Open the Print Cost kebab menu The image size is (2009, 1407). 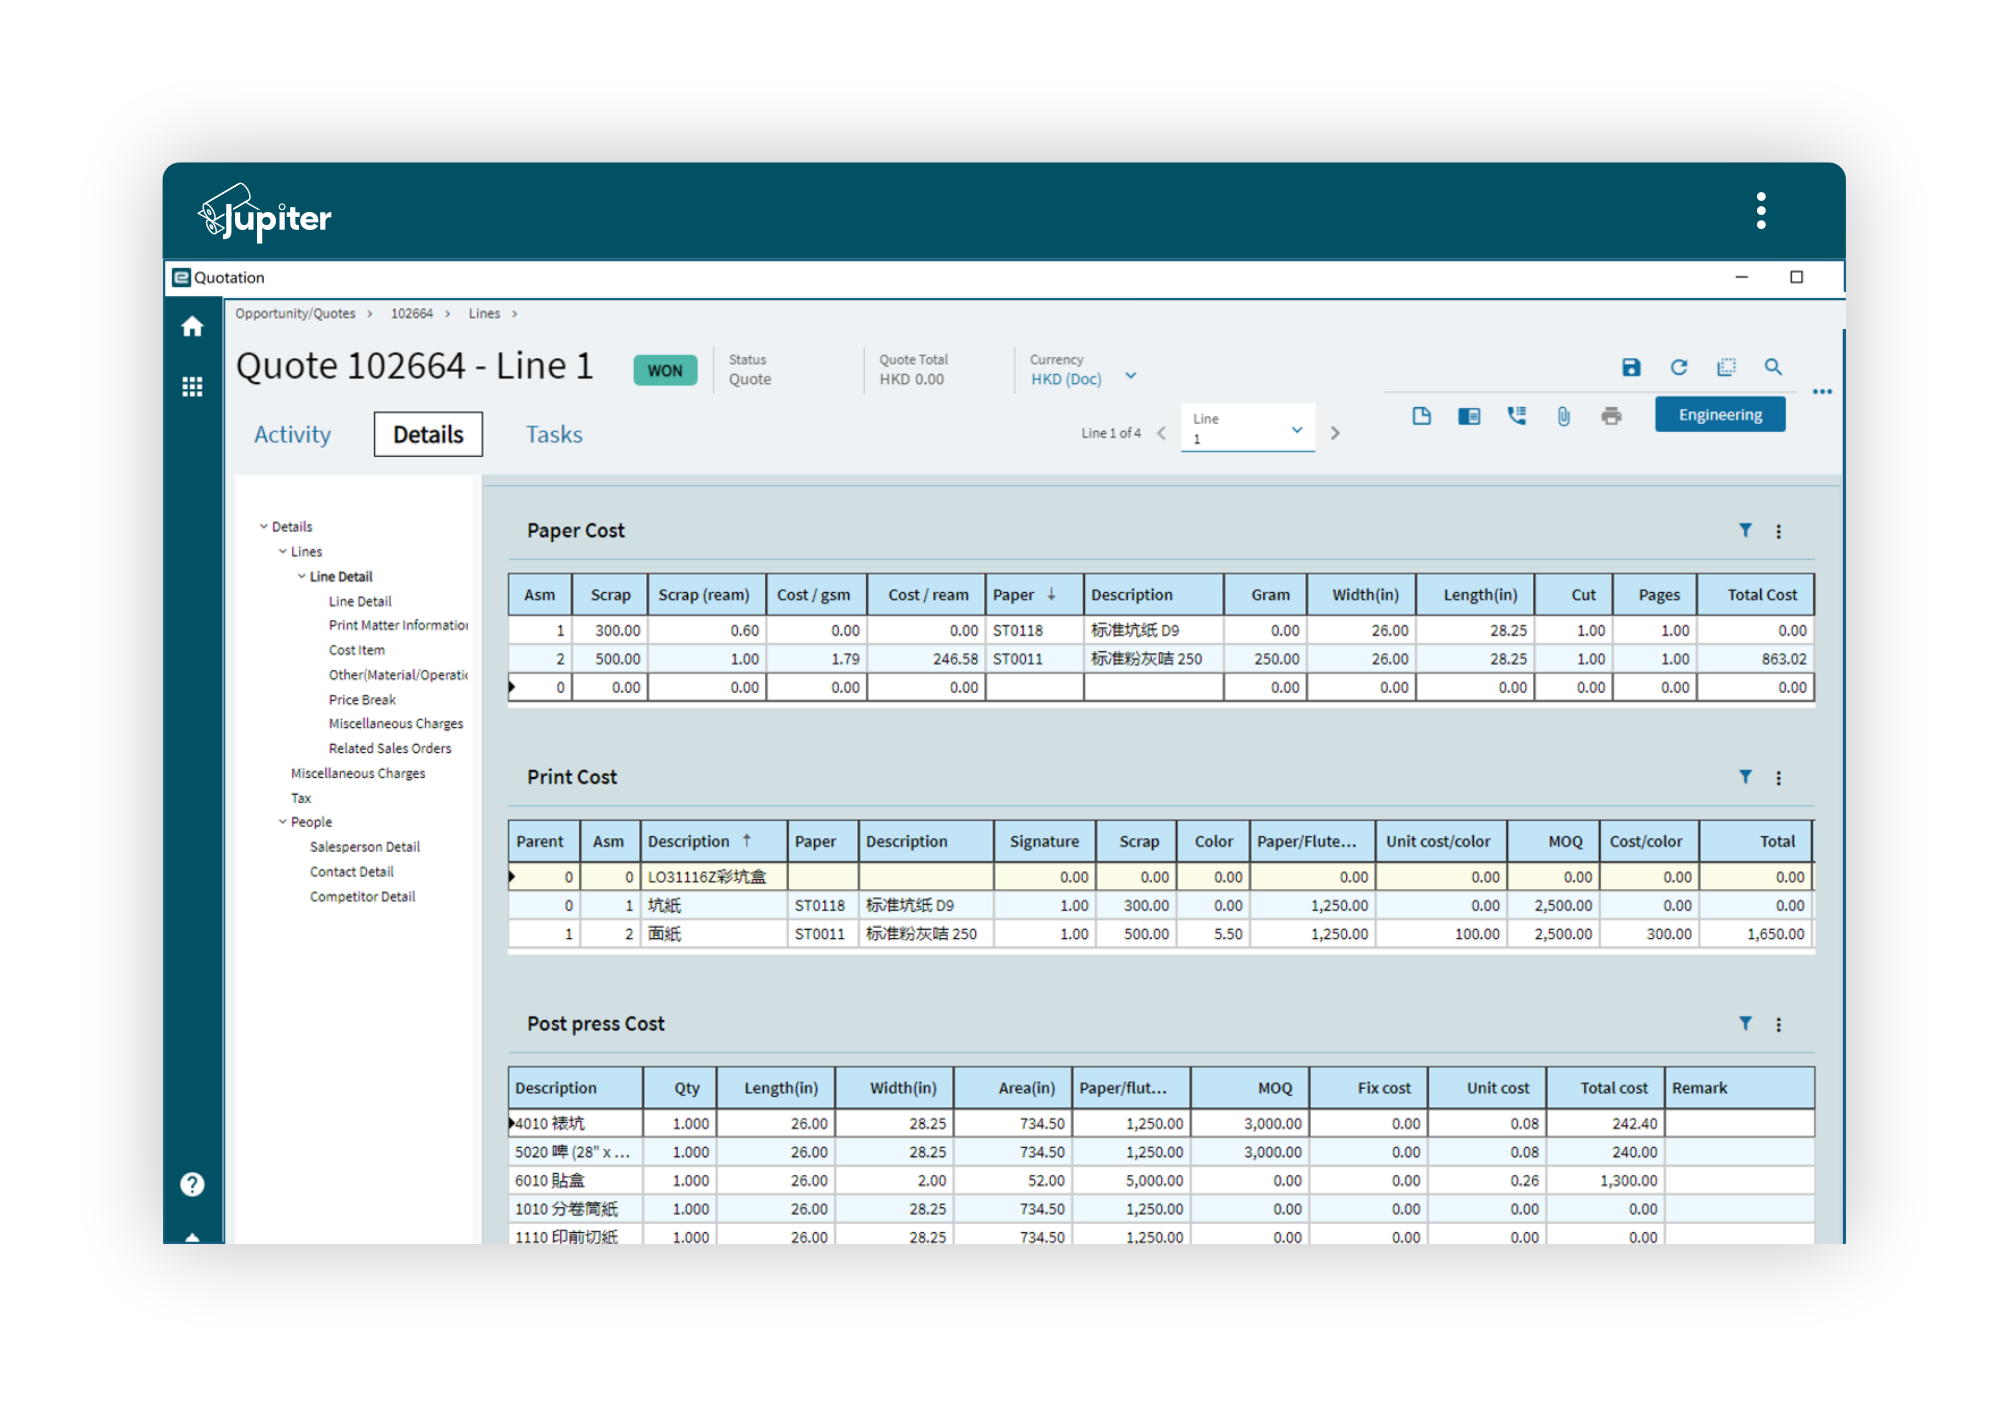click(x=1779, y=777)
